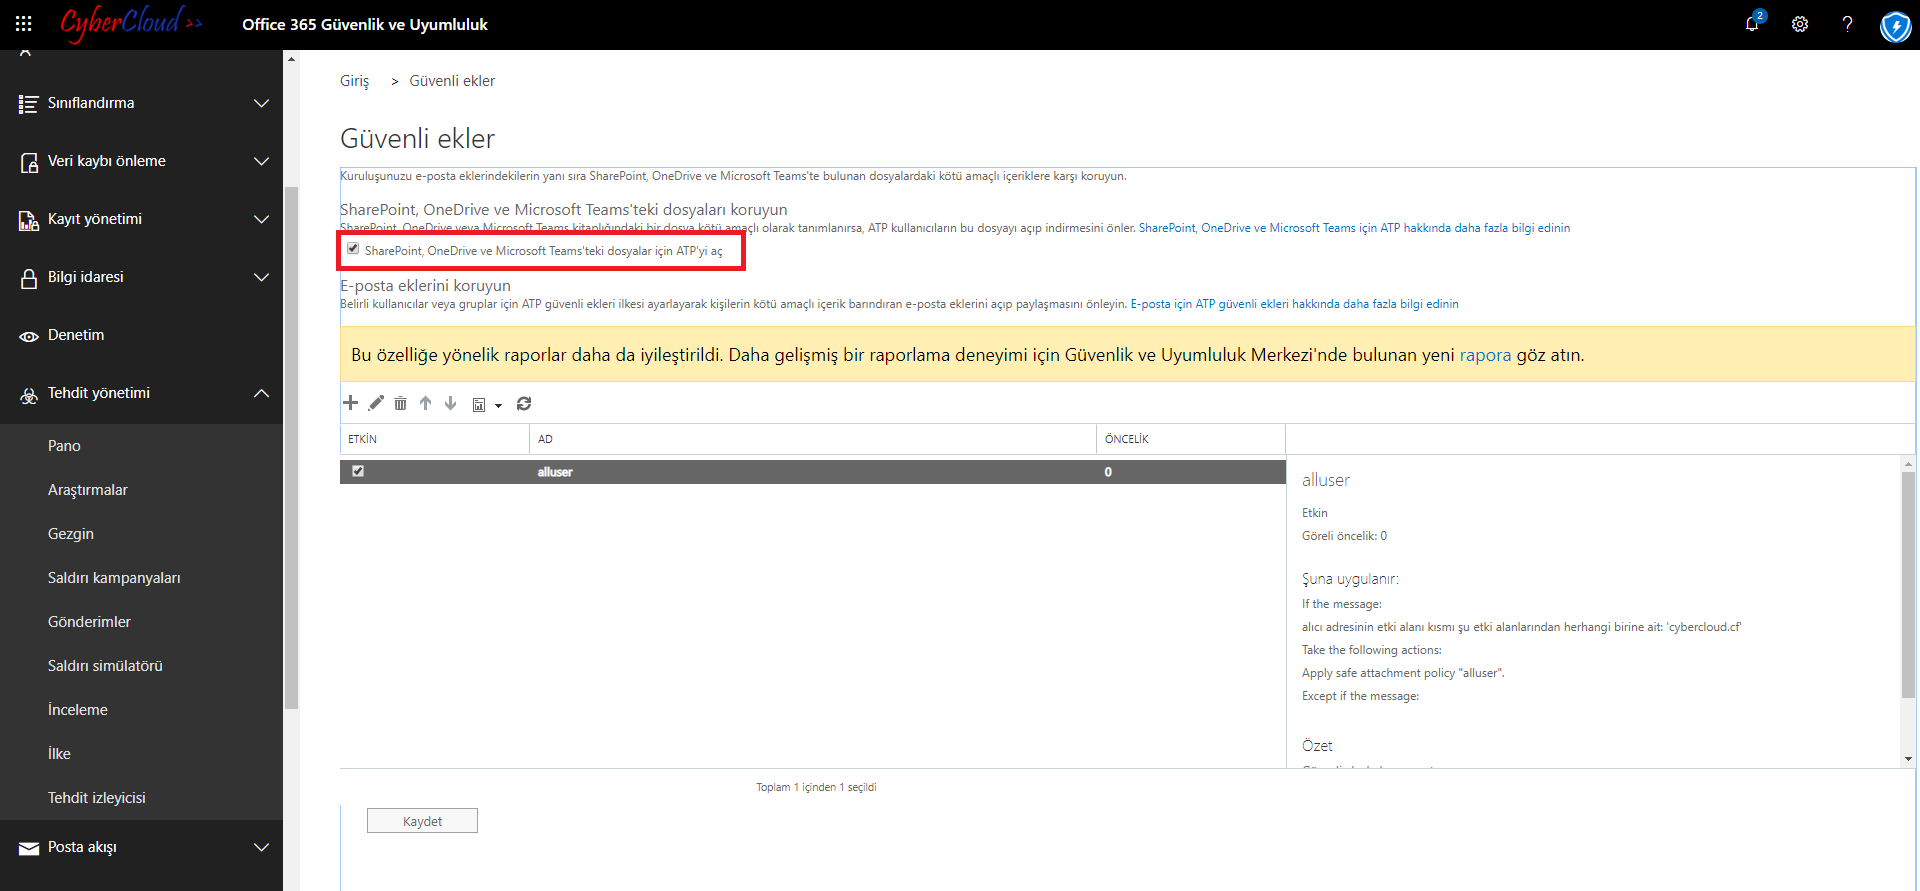Expand the Posta akışı chevron
Screen dimensions: 1920x891
pos(262,847)
